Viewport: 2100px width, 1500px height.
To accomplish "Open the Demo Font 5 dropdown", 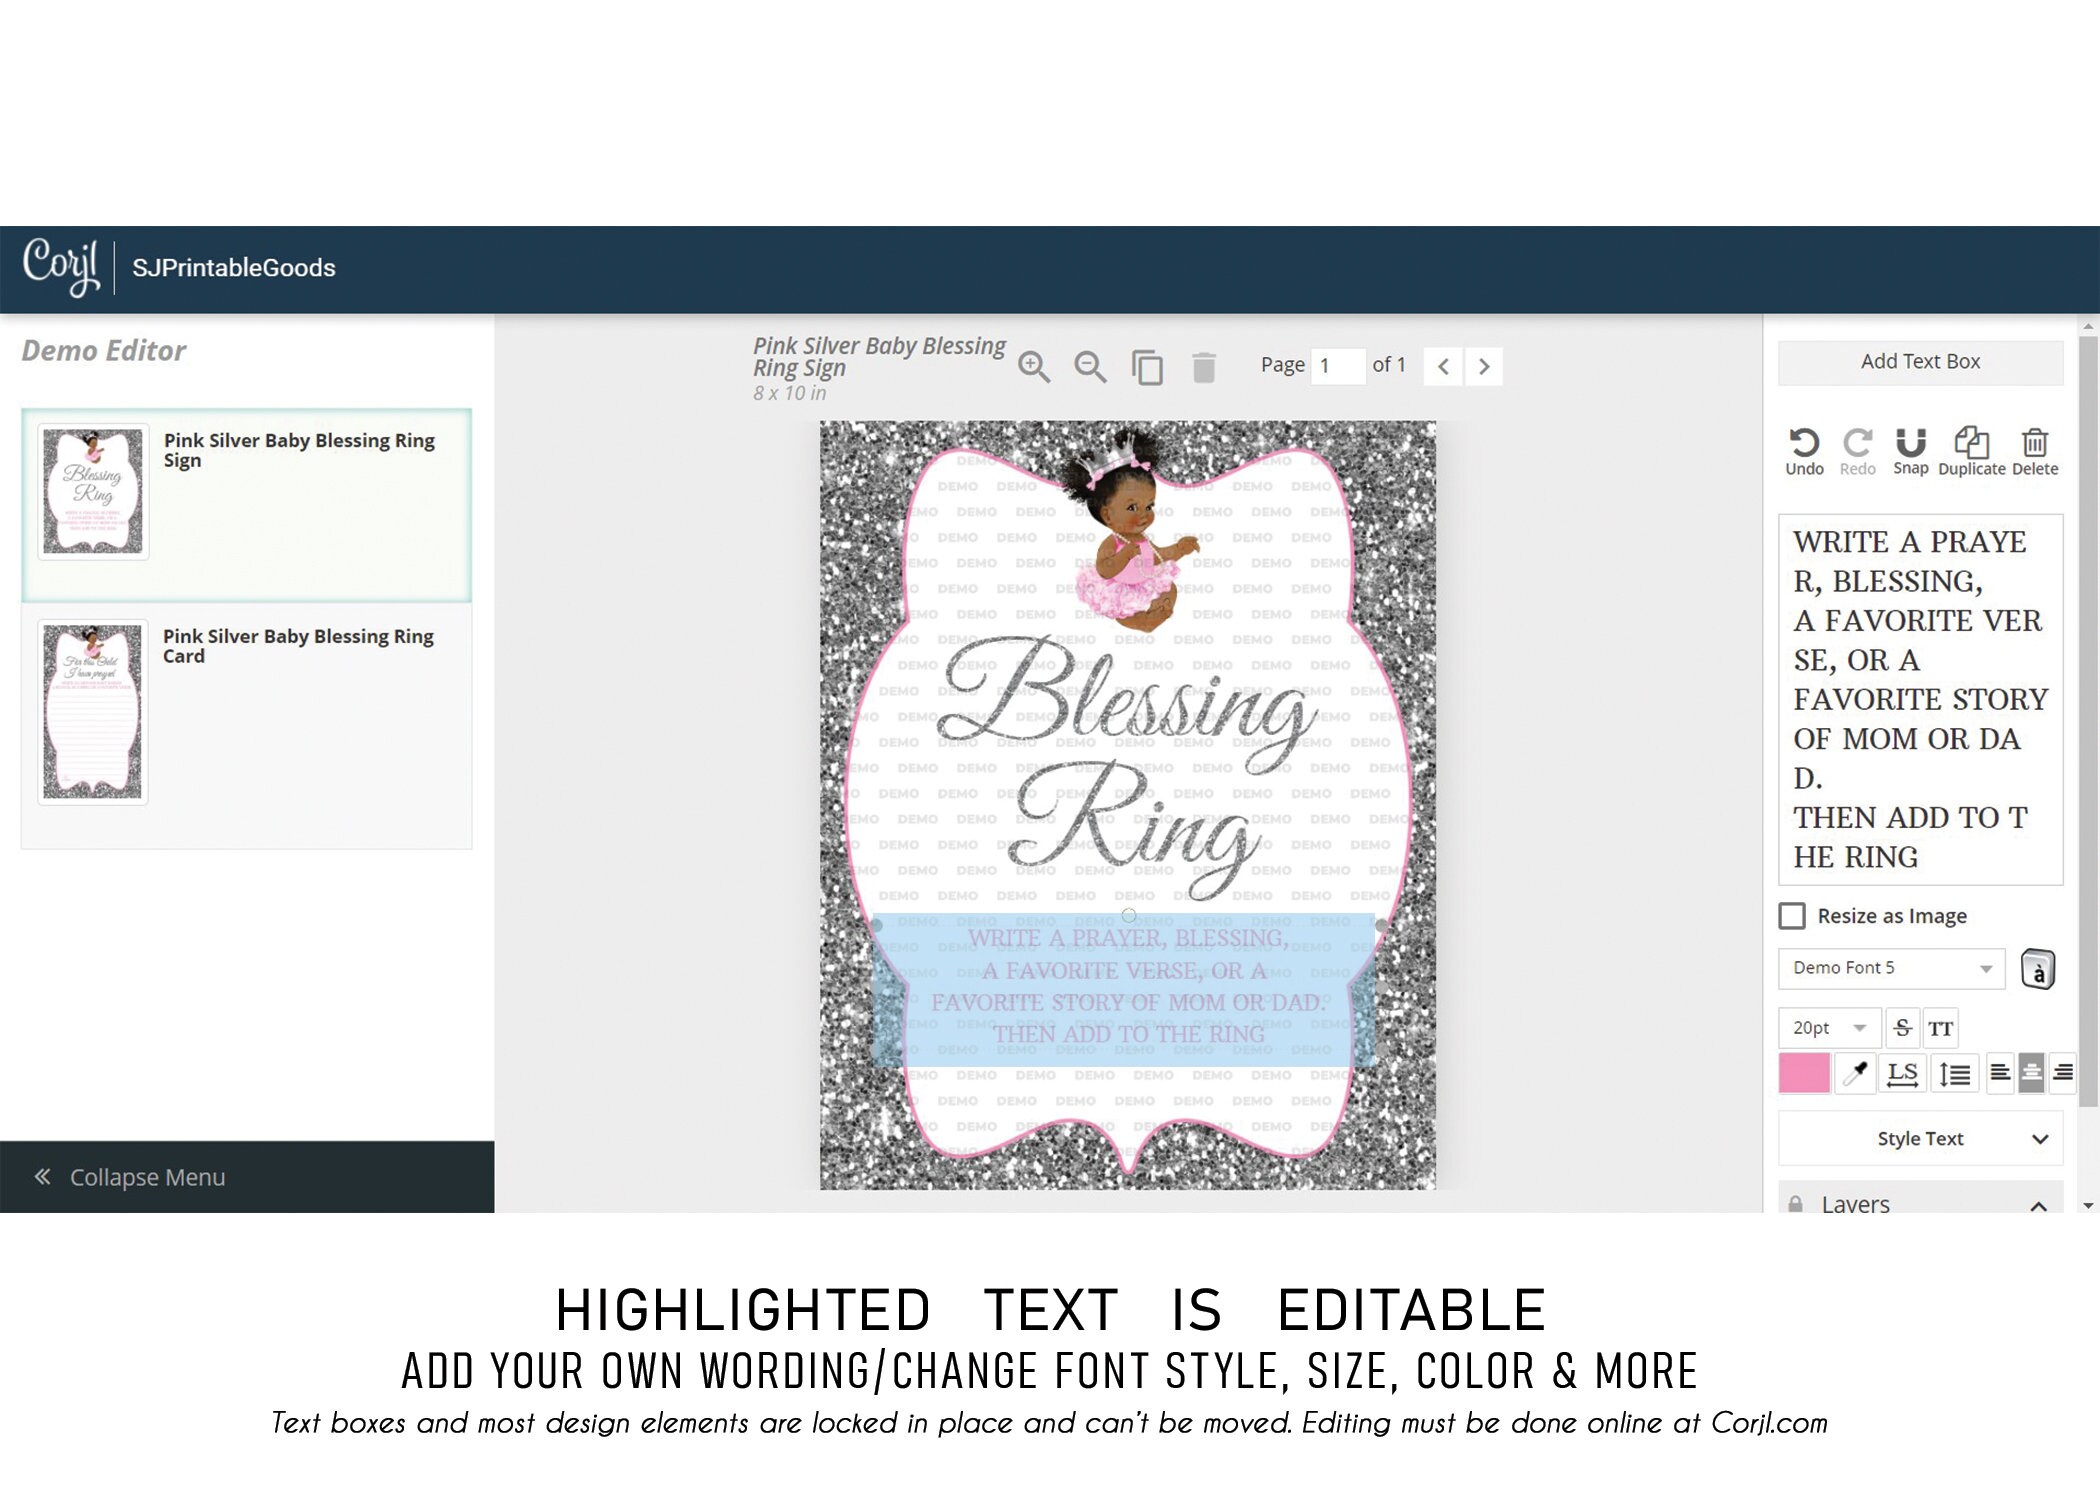I will point(1891,968).
